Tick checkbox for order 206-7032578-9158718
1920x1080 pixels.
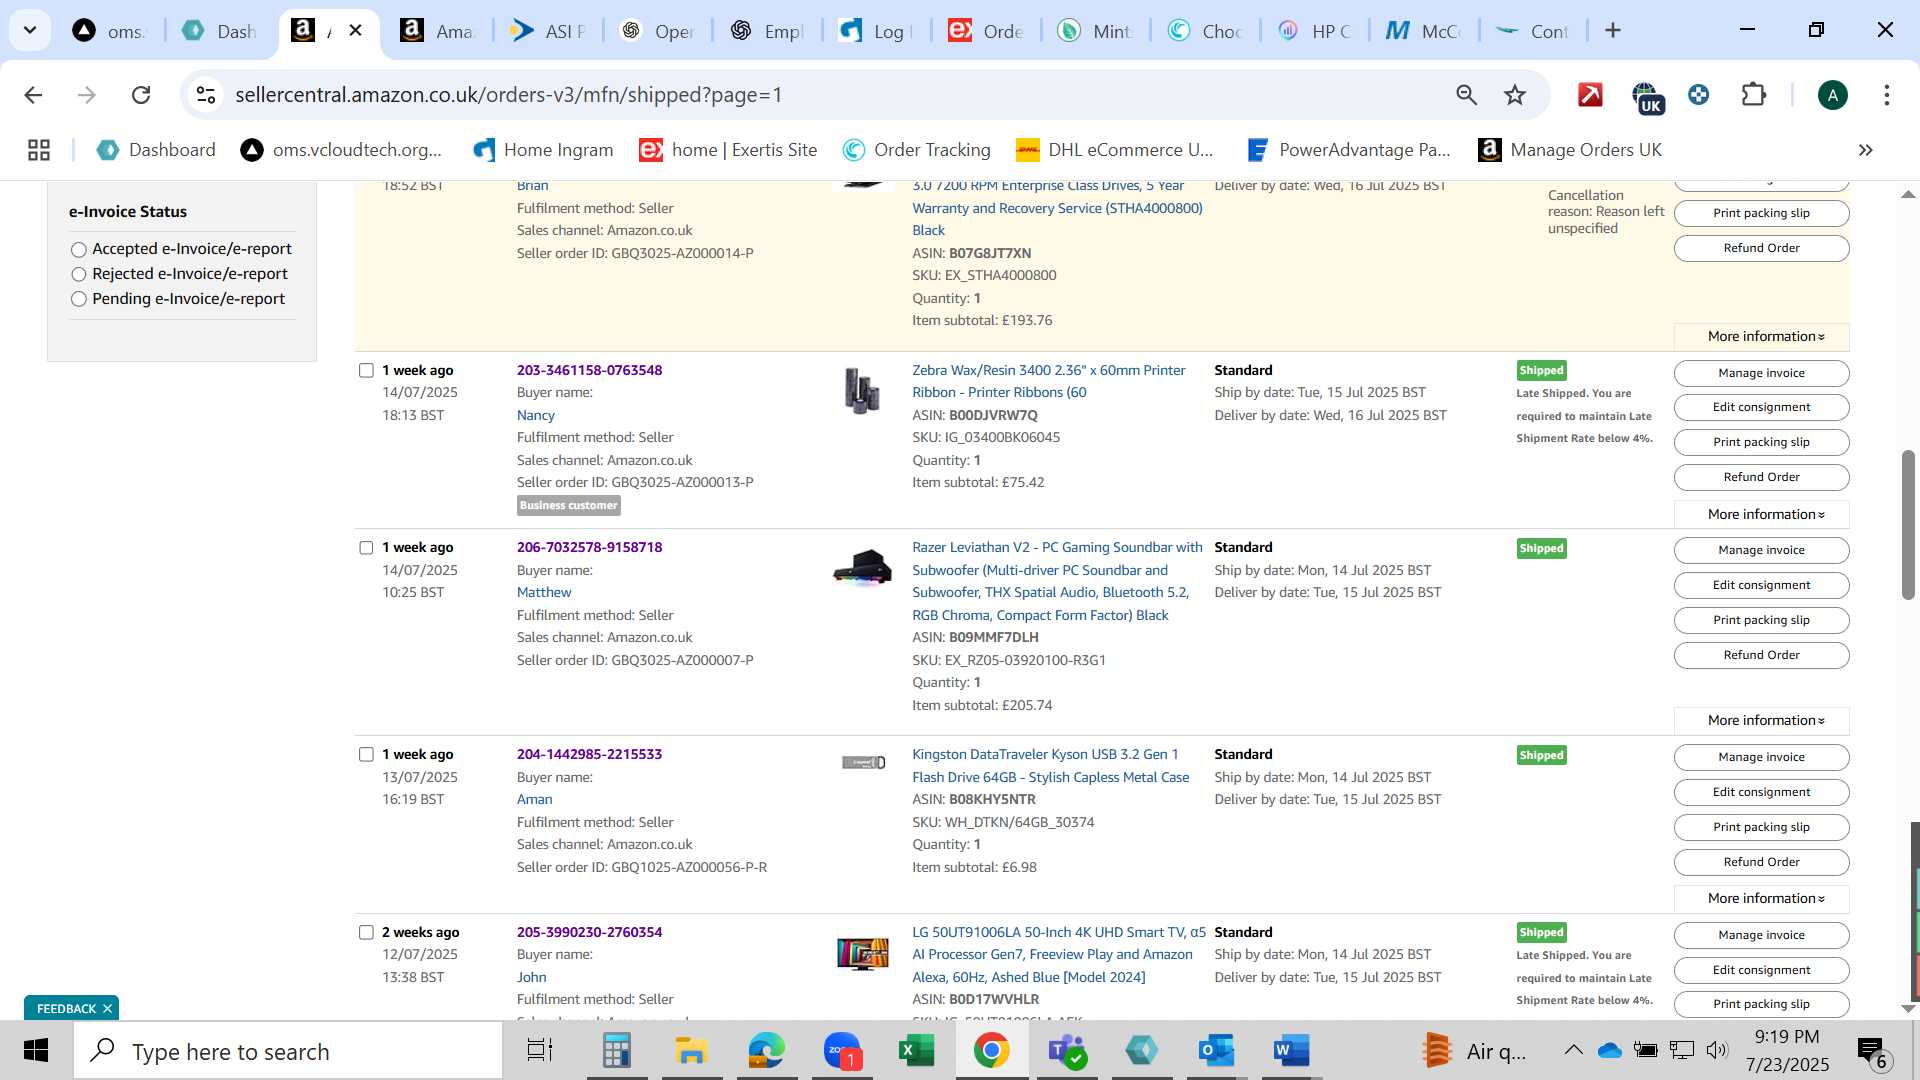pos(366,548)
